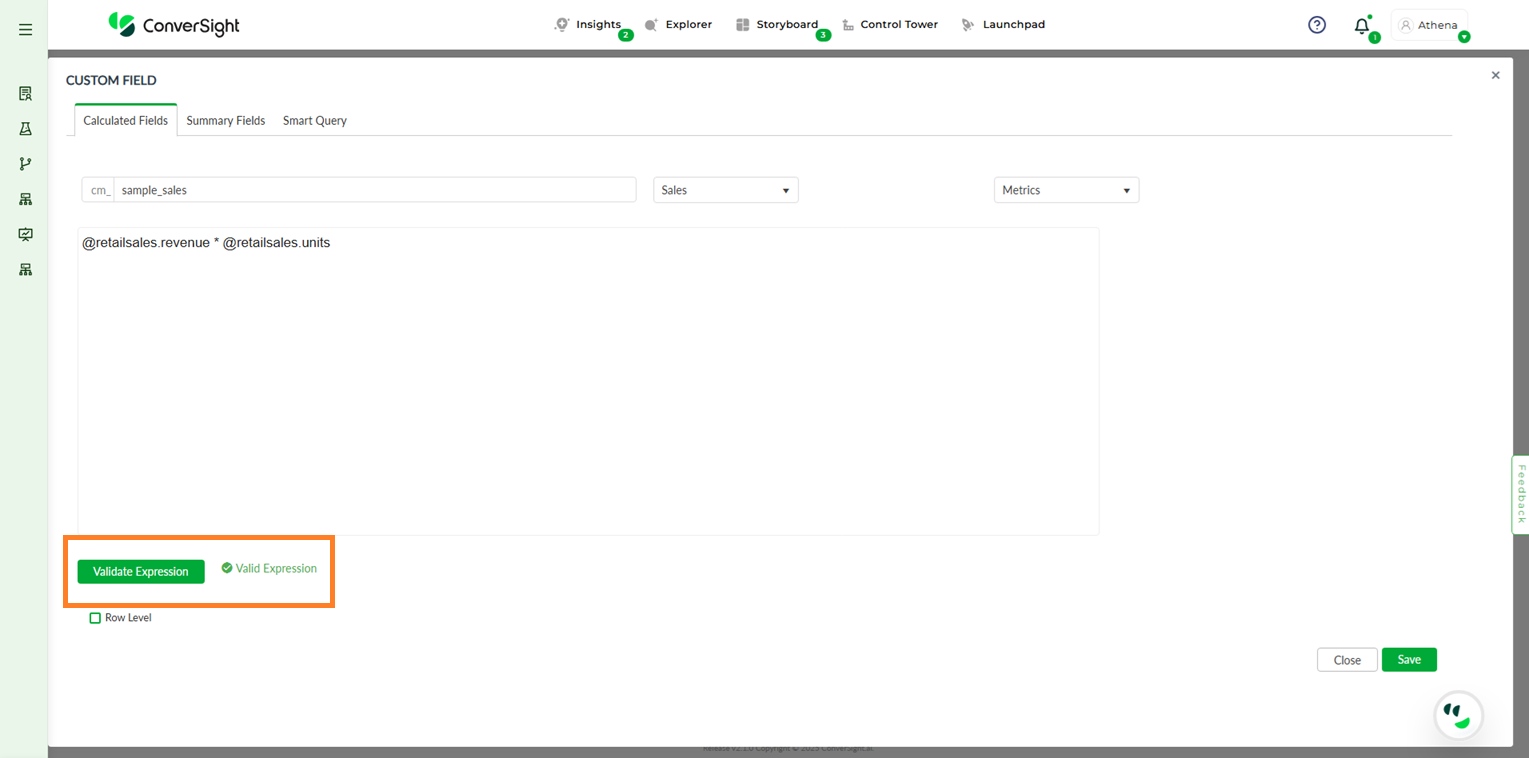Open the Athena user account dropdown
Screen dimensions: 1529x758
pyautogui.click(x=1429, y=26)
